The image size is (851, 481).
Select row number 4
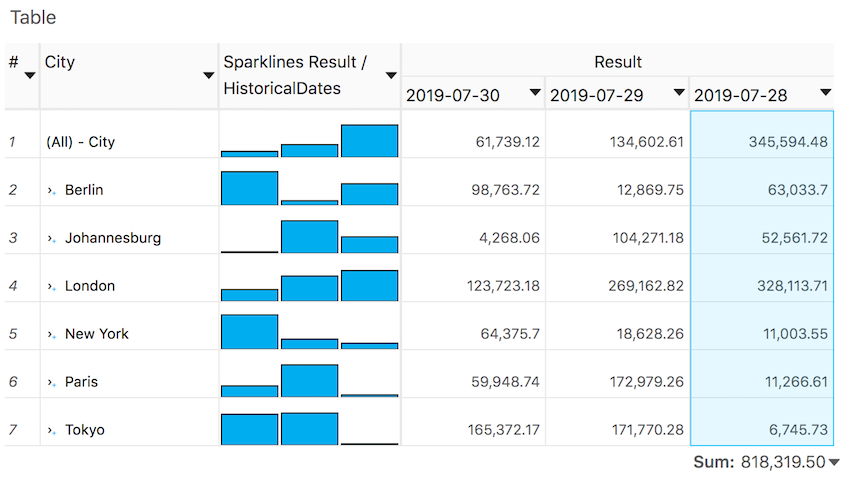coord(13,286)
